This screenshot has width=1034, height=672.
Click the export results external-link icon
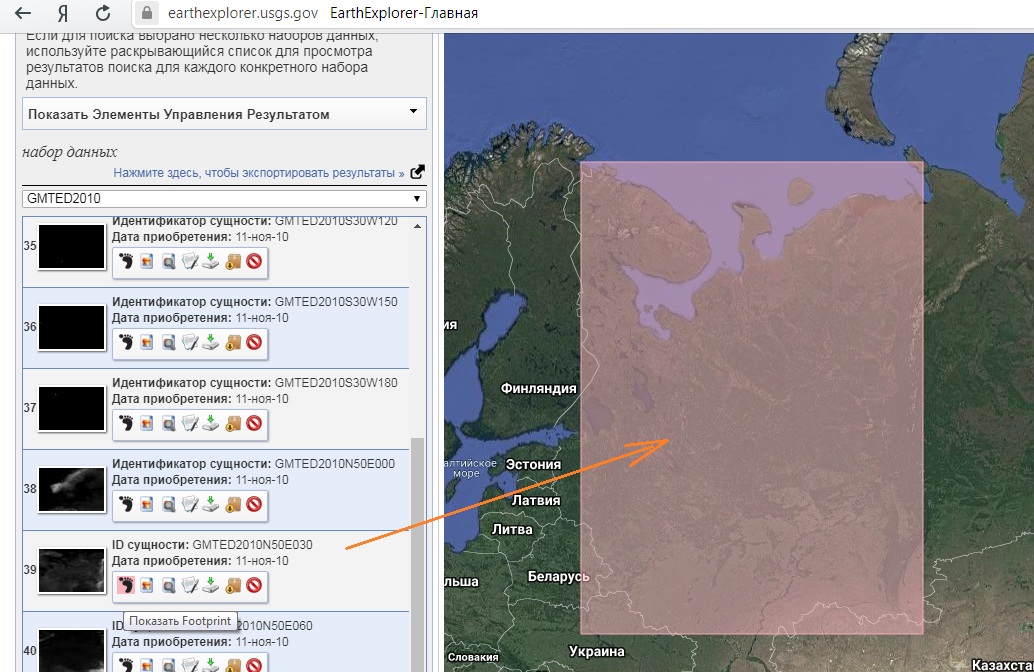[418, 172]
